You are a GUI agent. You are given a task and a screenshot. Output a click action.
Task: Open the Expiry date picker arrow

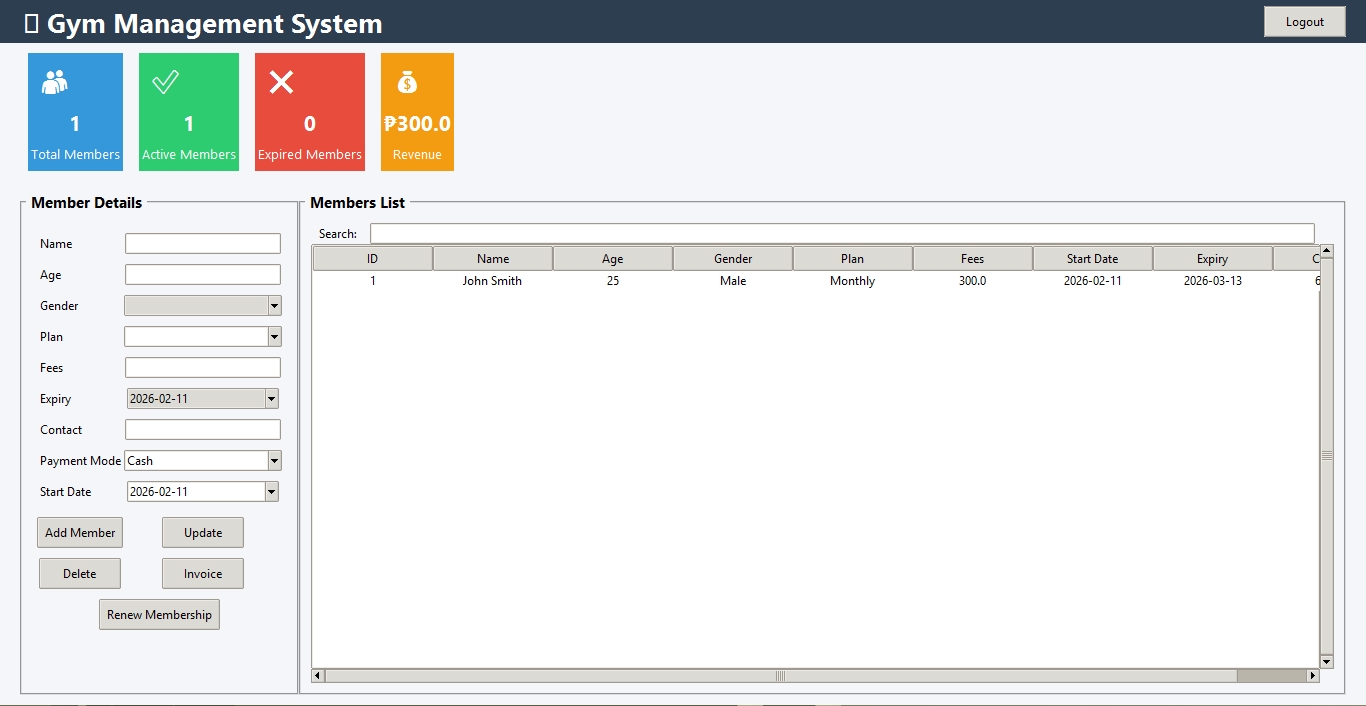[271, 399]
